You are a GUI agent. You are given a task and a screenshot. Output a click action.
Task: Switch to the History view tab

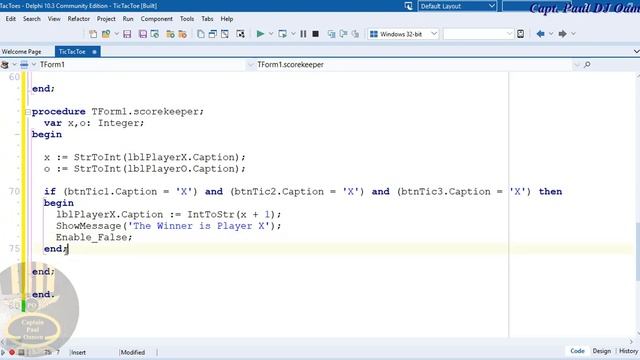pyautogui.click(x=628, y=351)
